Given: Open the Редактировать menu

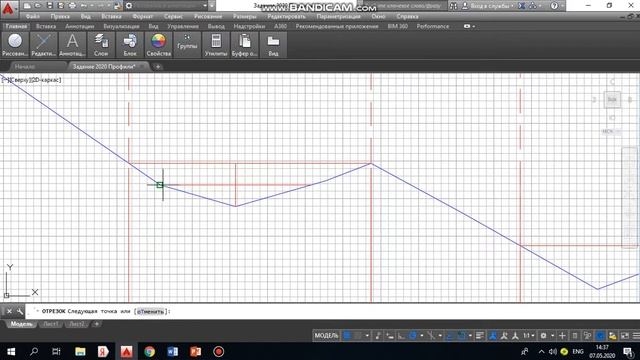Looking at the screenshot, I should [x=286, y=17].
